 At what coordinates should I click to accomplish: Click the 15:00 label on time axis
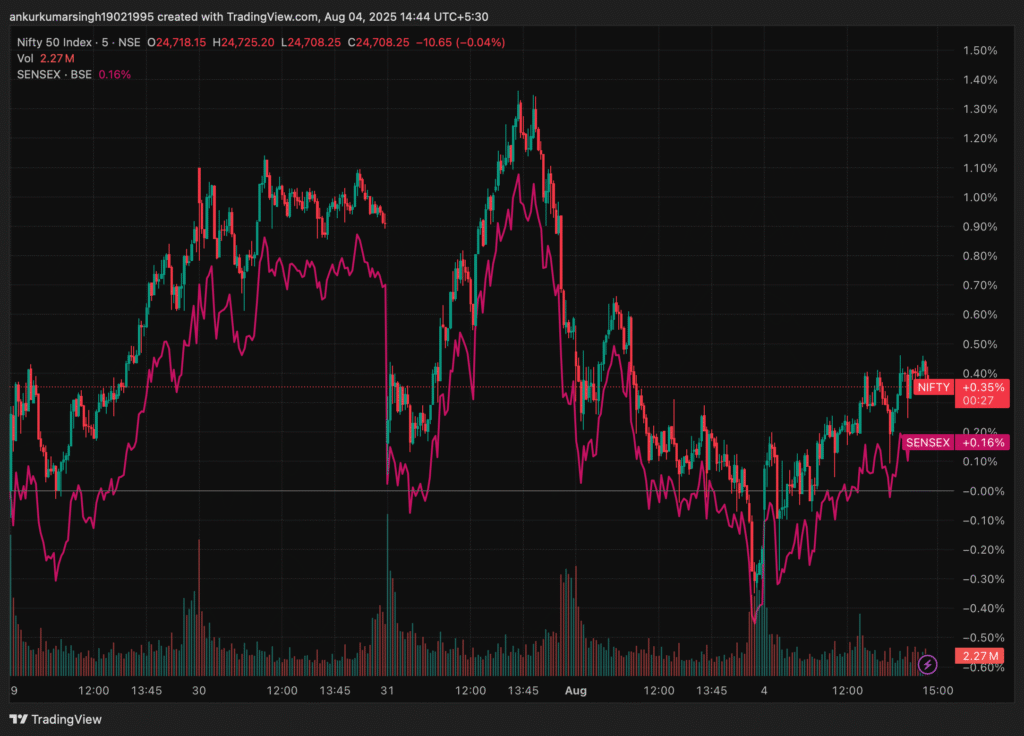(936, 690)
